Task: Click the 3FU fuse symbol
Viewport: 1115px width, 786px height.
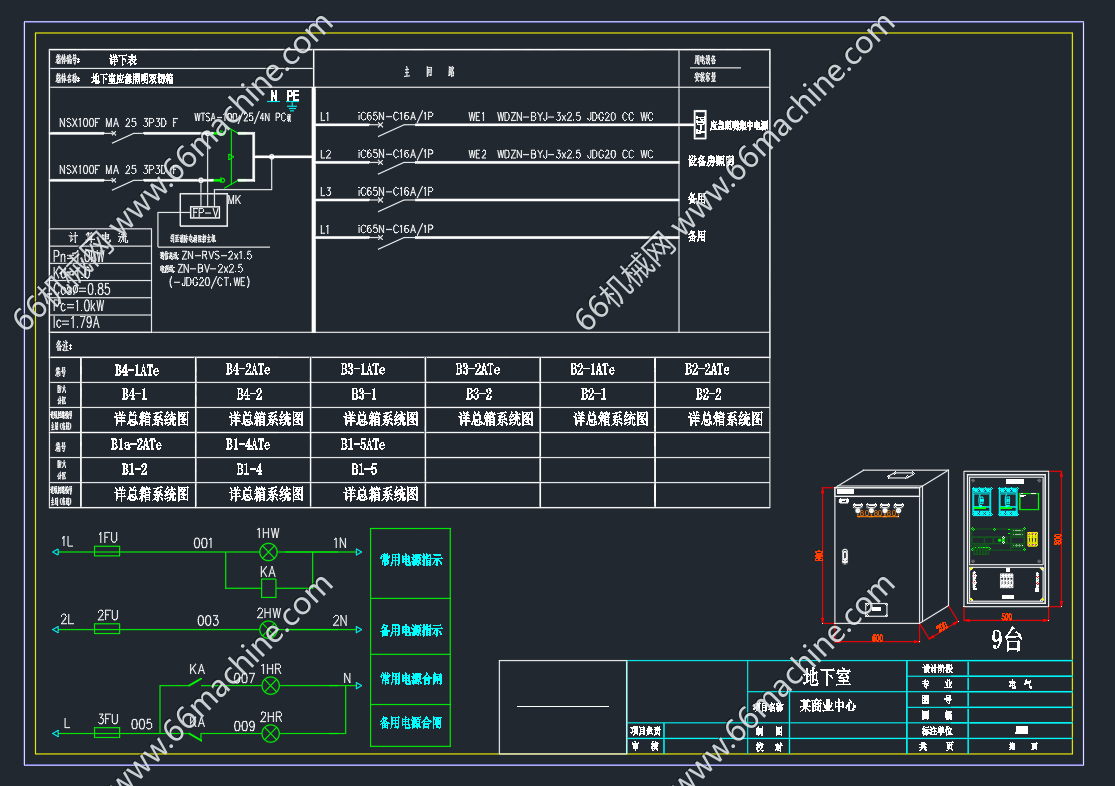Action: (x=107, y=733)
